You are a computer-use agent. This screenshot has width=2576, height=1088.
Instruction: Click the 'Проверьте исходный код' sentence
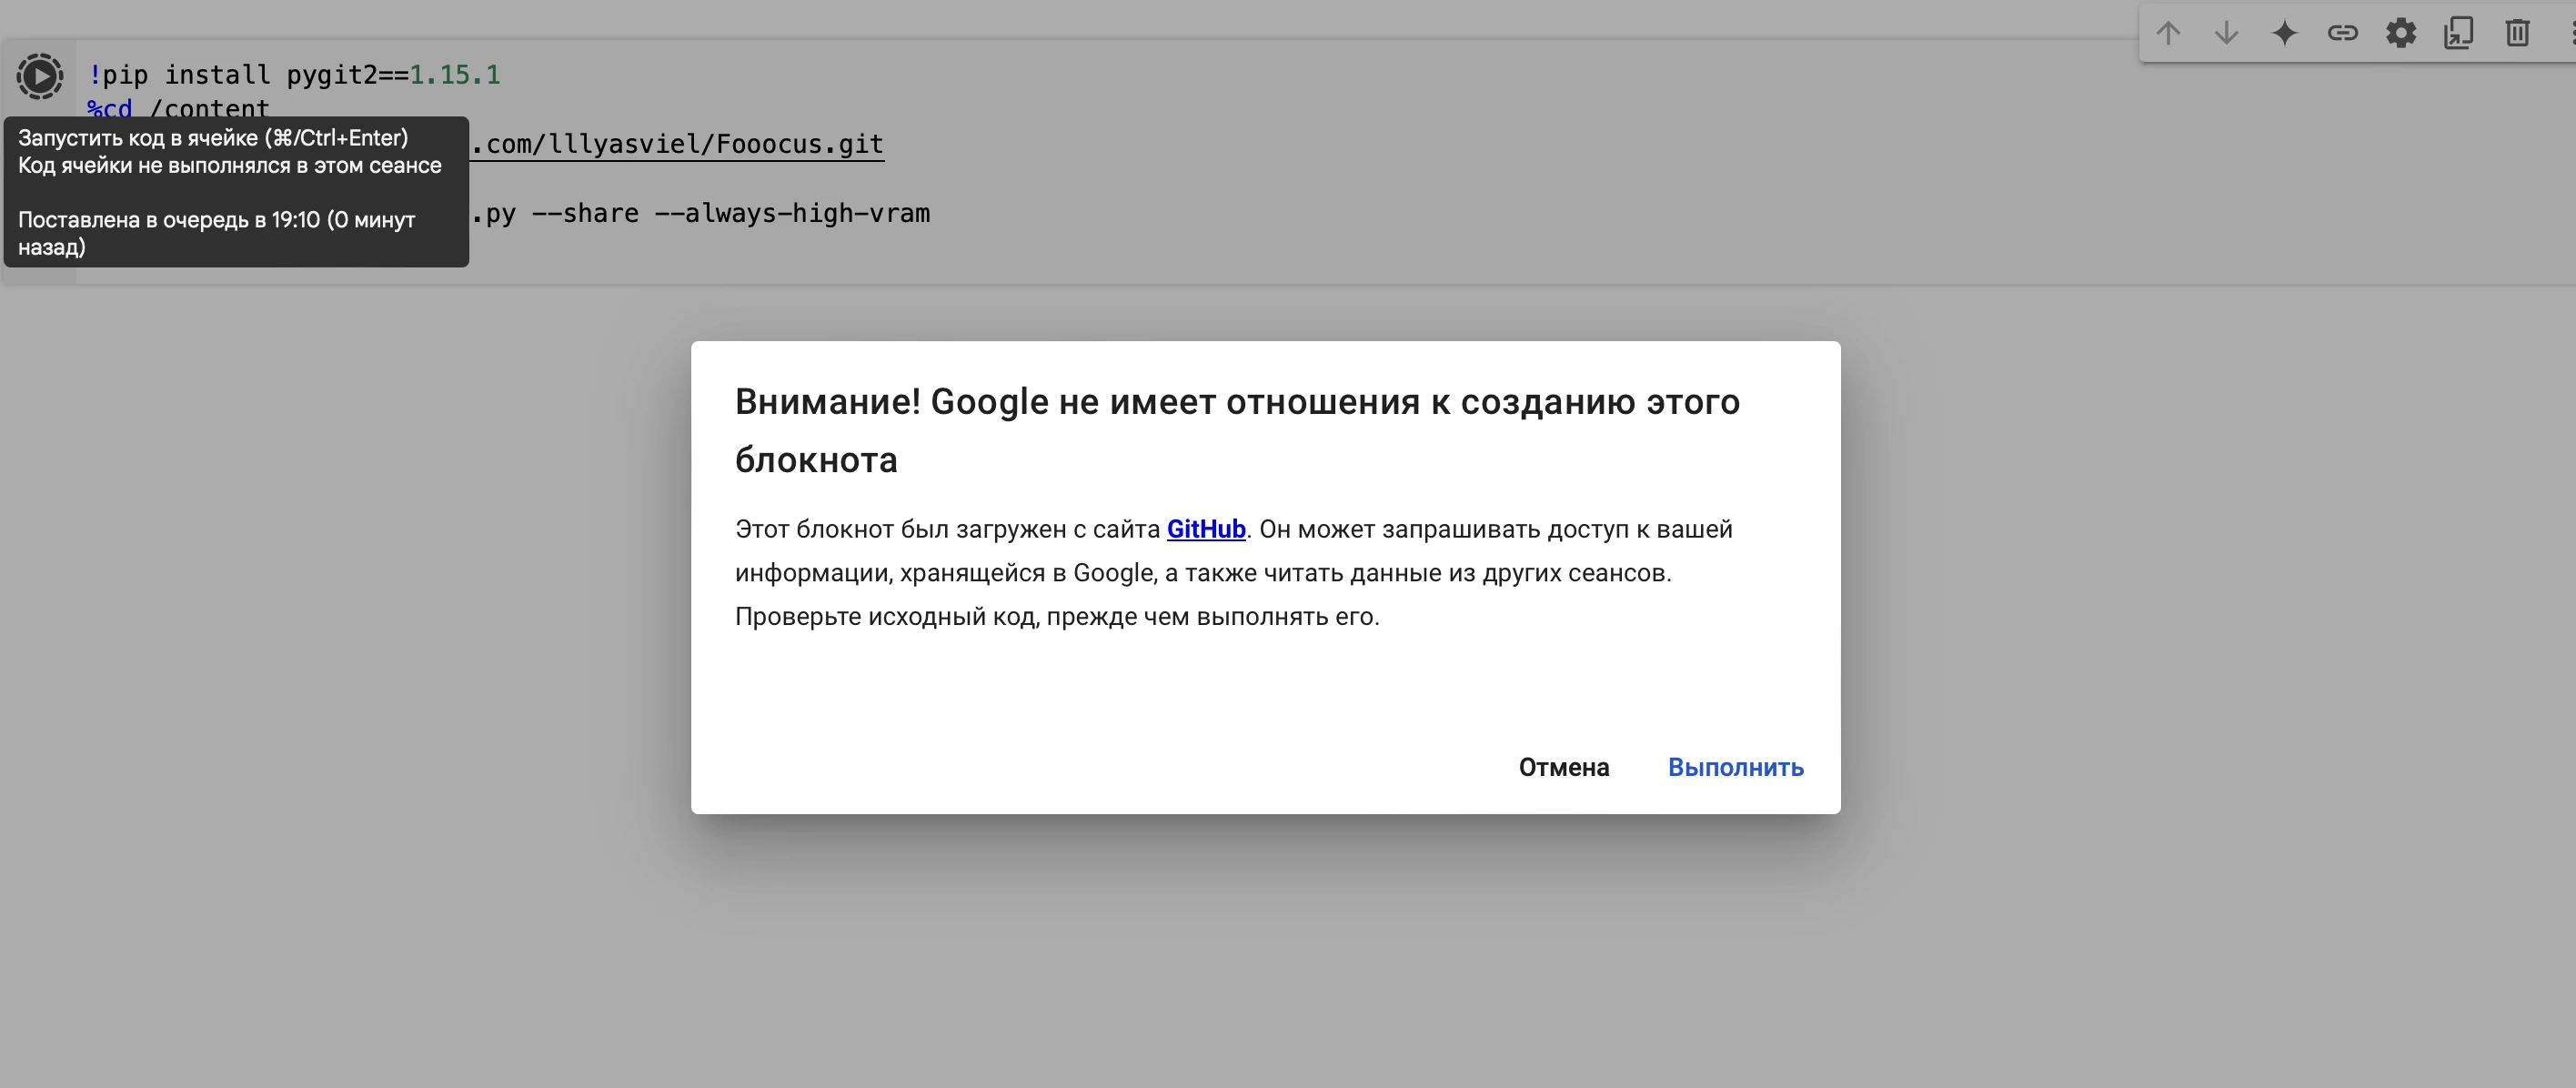point(1056,617)
